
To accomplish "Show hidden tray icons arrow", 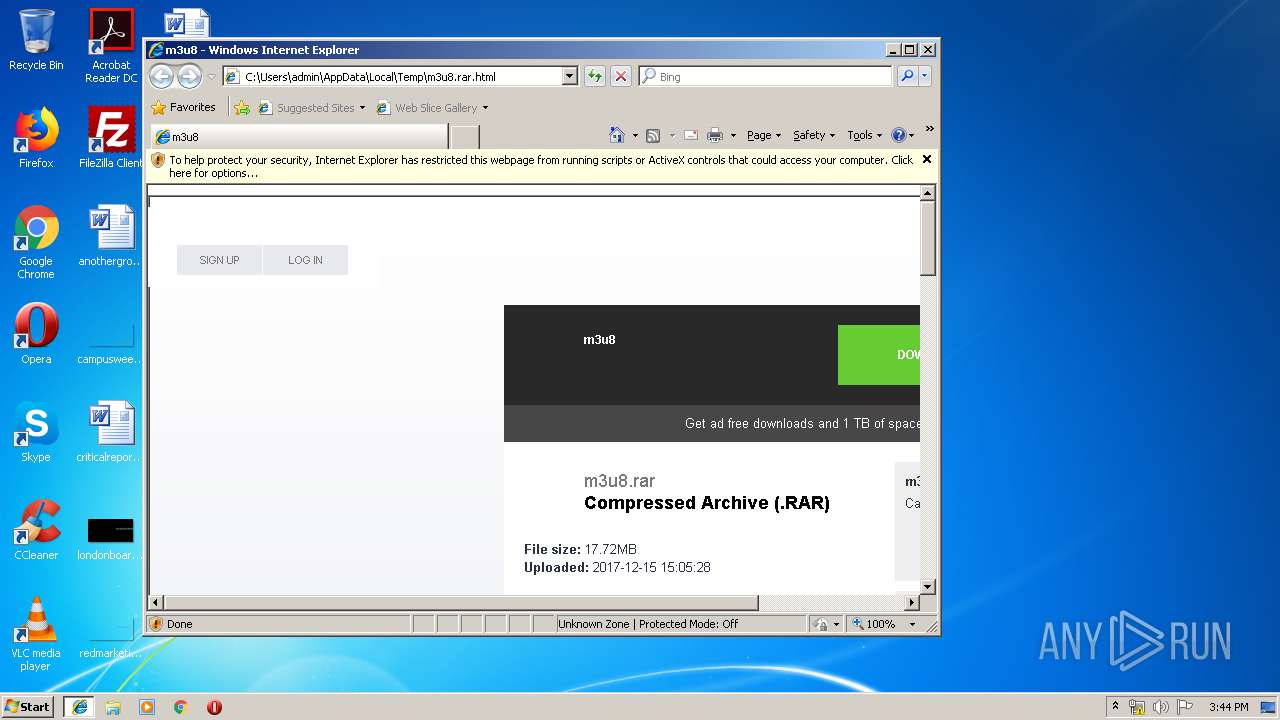I will click(1115, 706).
